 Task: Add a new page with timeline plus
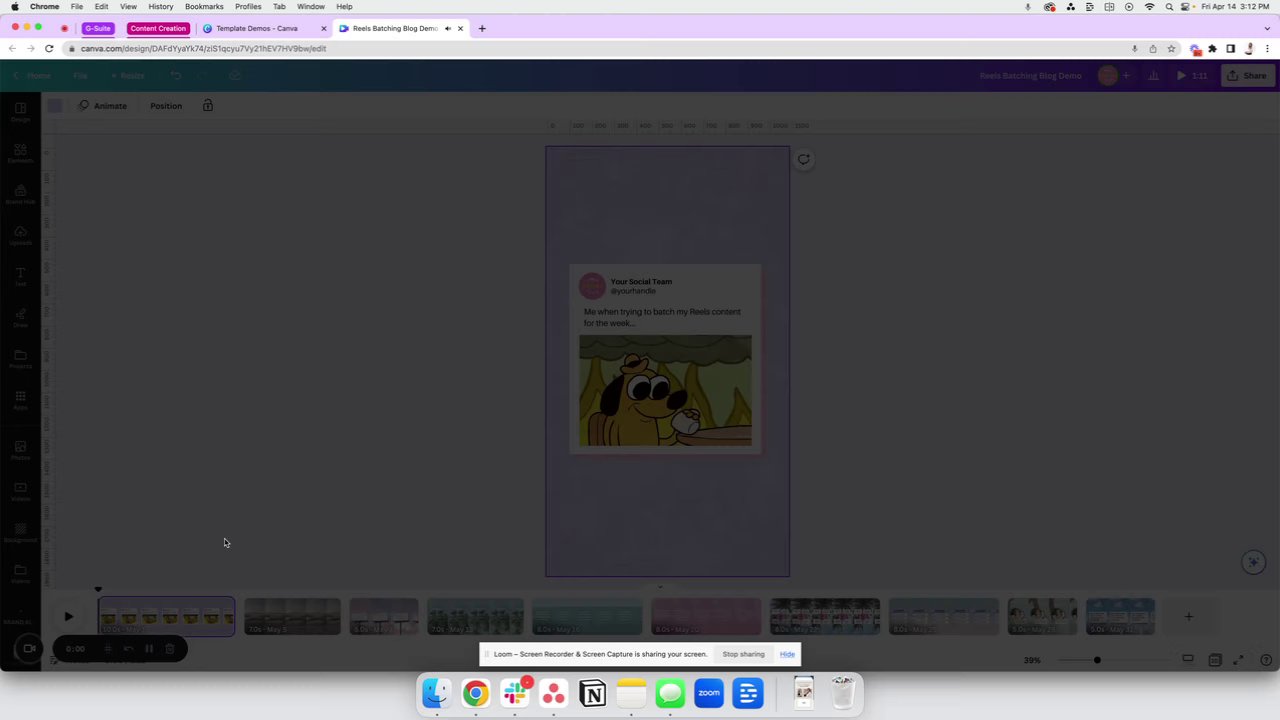(1188, 617)
